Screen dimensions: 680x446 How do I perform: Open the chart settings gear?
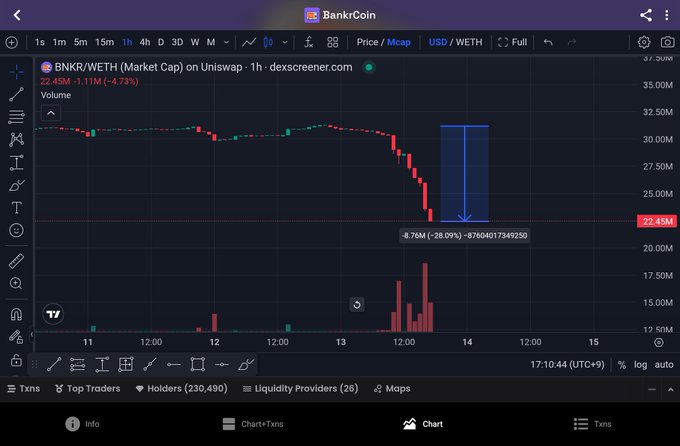point(644,42)
